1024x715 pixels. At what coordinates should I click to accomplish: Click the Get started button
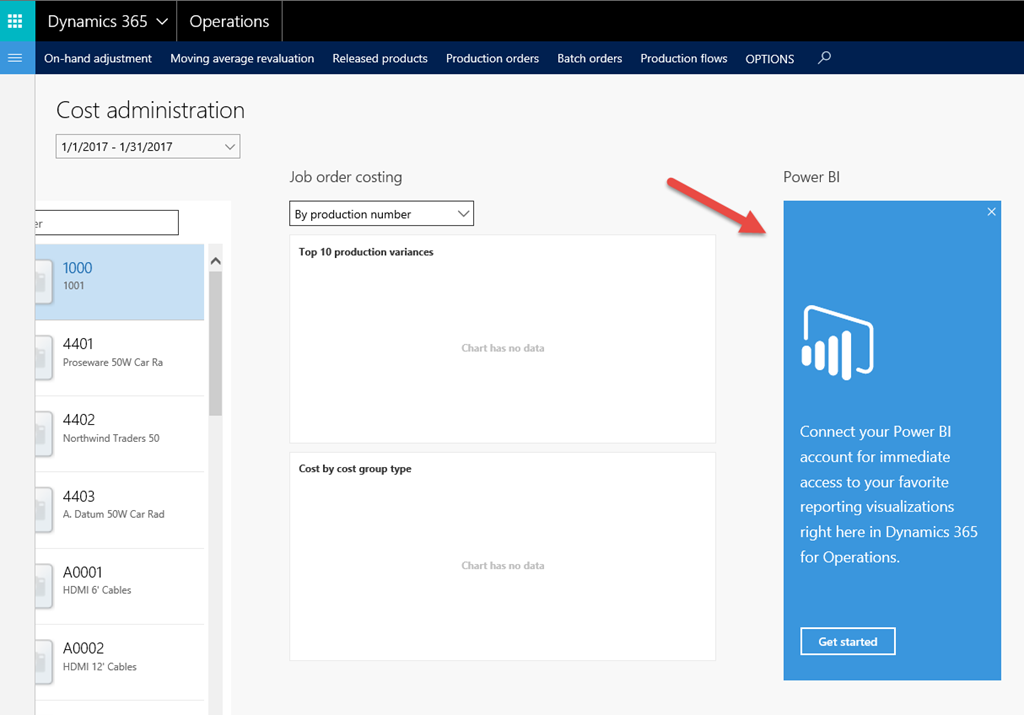pos(848,641)
